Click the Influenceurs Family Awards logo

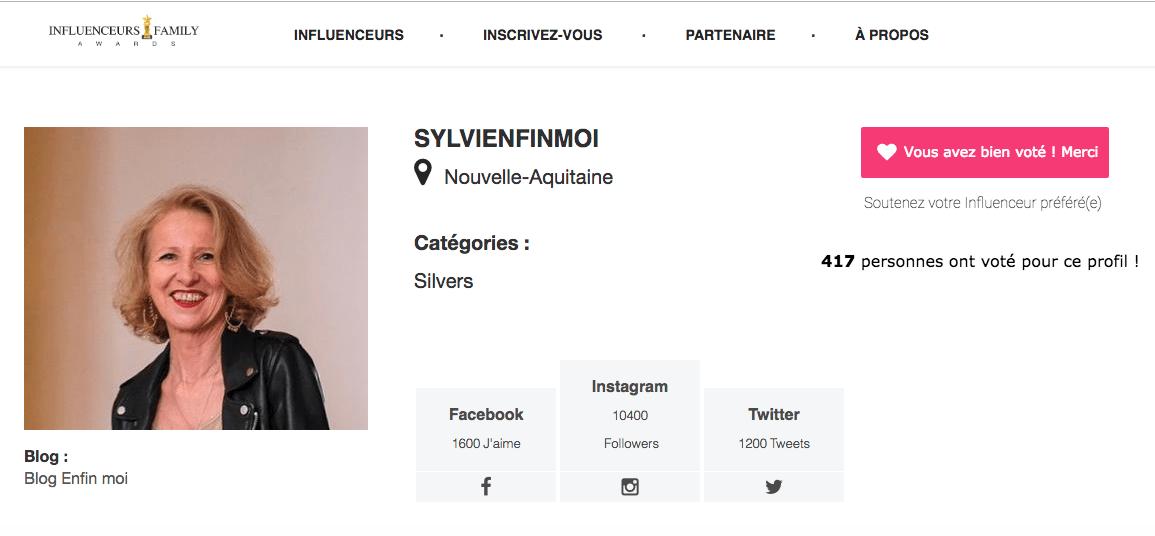pos(124,32)
